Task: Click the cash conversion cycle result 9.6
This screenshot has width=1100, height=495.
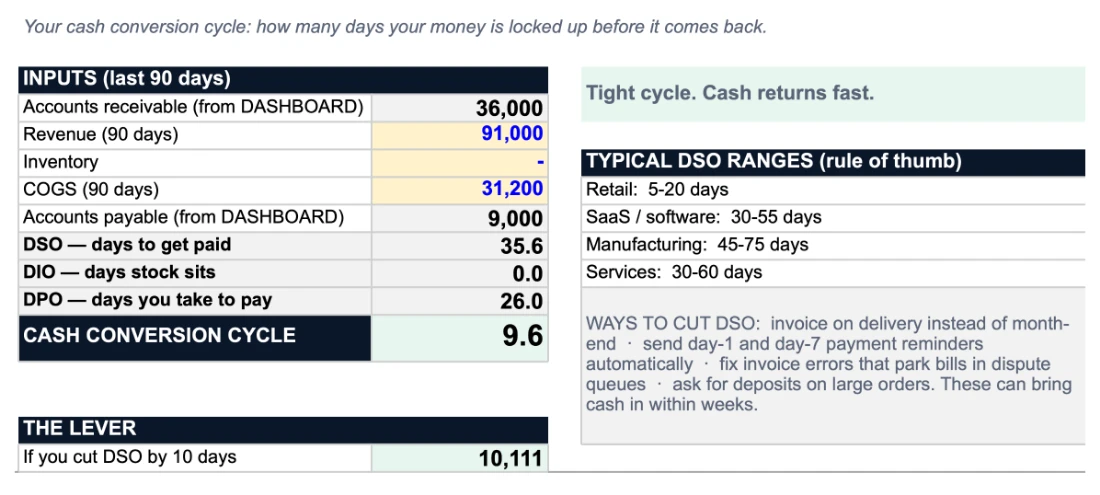Action: tap(460, 338)
